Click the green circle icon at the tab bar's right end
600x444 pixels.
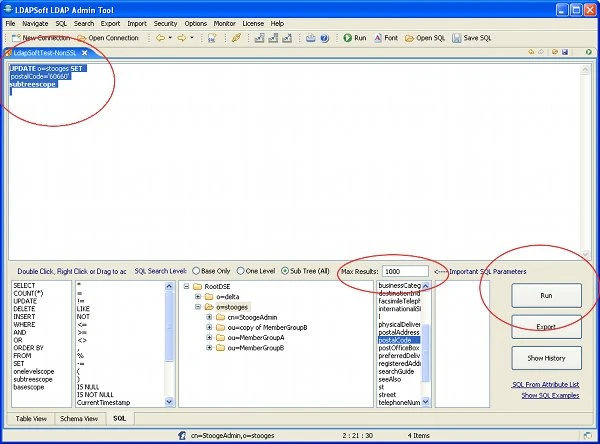pos(589,52)
